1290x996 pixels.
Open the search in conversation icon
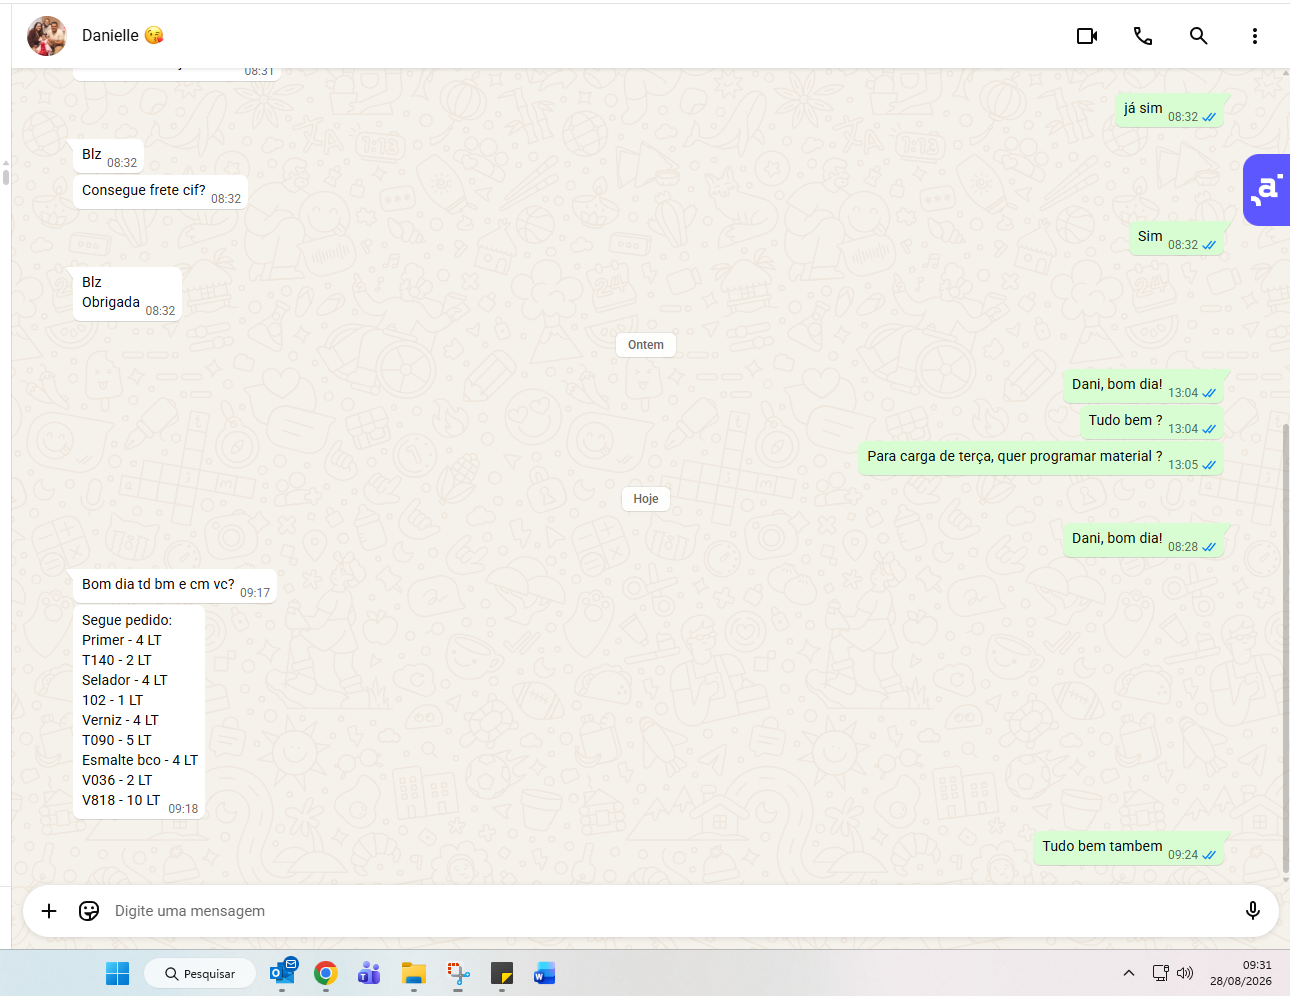pos(1198,36)
